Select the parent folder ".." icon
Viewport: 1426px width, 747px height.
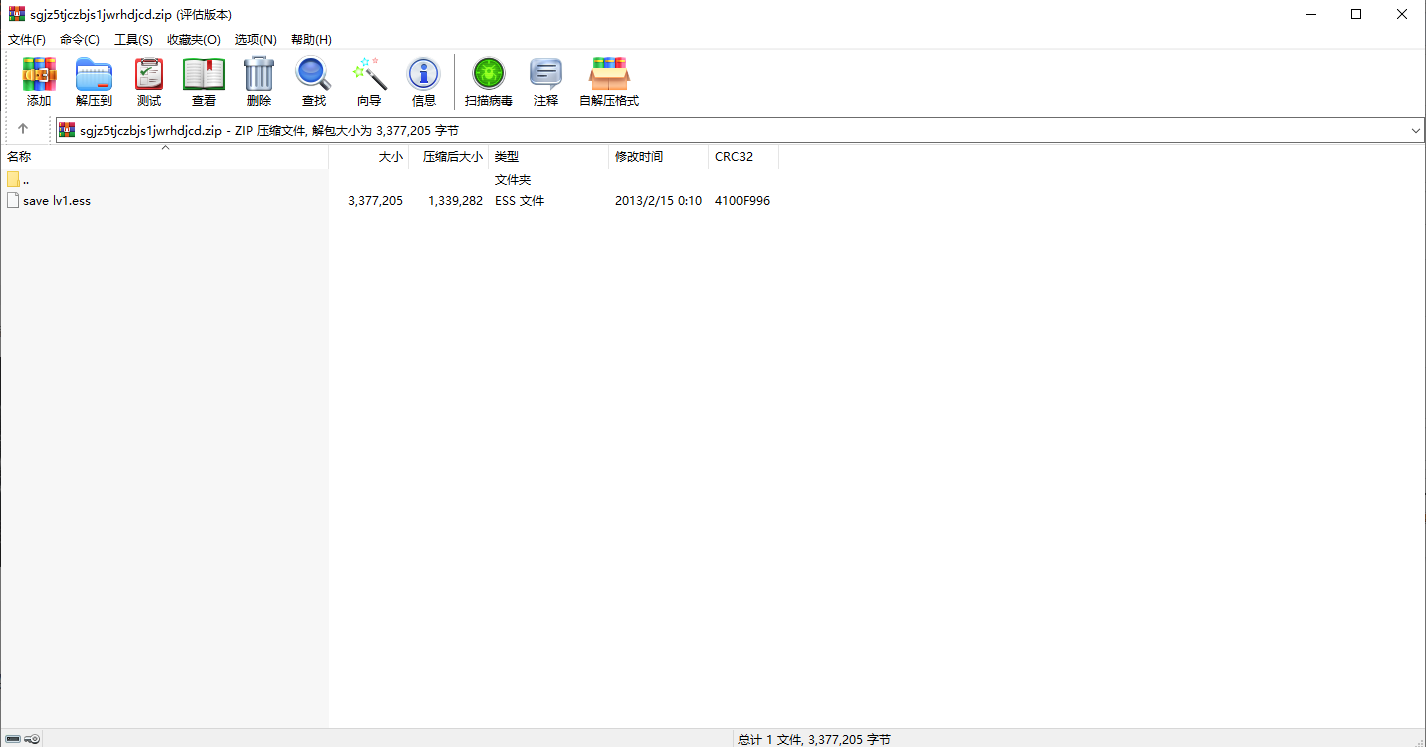[13, 179]
